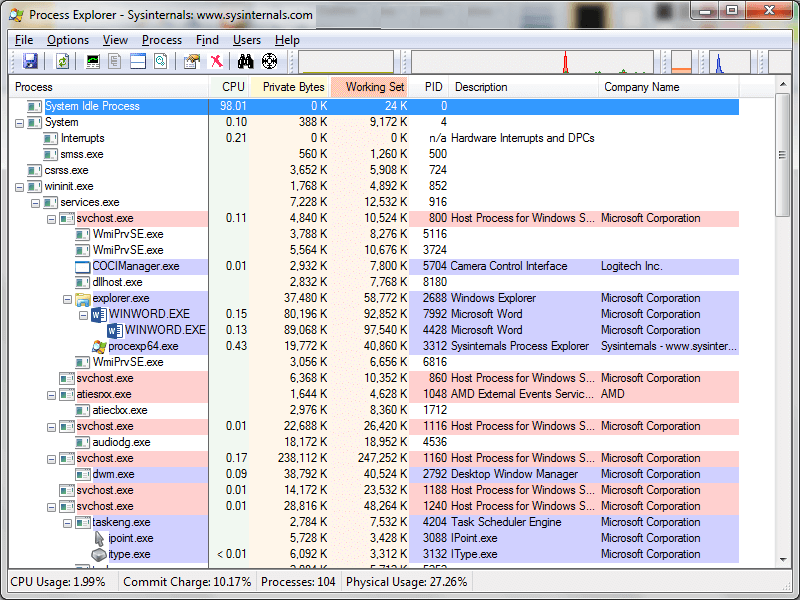Click the dwm.exe process icon
The height and width of the screenshot is (600, 800).
83,474
